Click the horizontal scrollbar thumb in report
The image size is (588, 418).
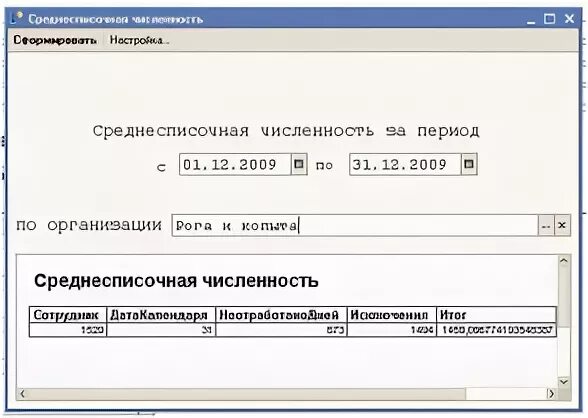point(247,394)
